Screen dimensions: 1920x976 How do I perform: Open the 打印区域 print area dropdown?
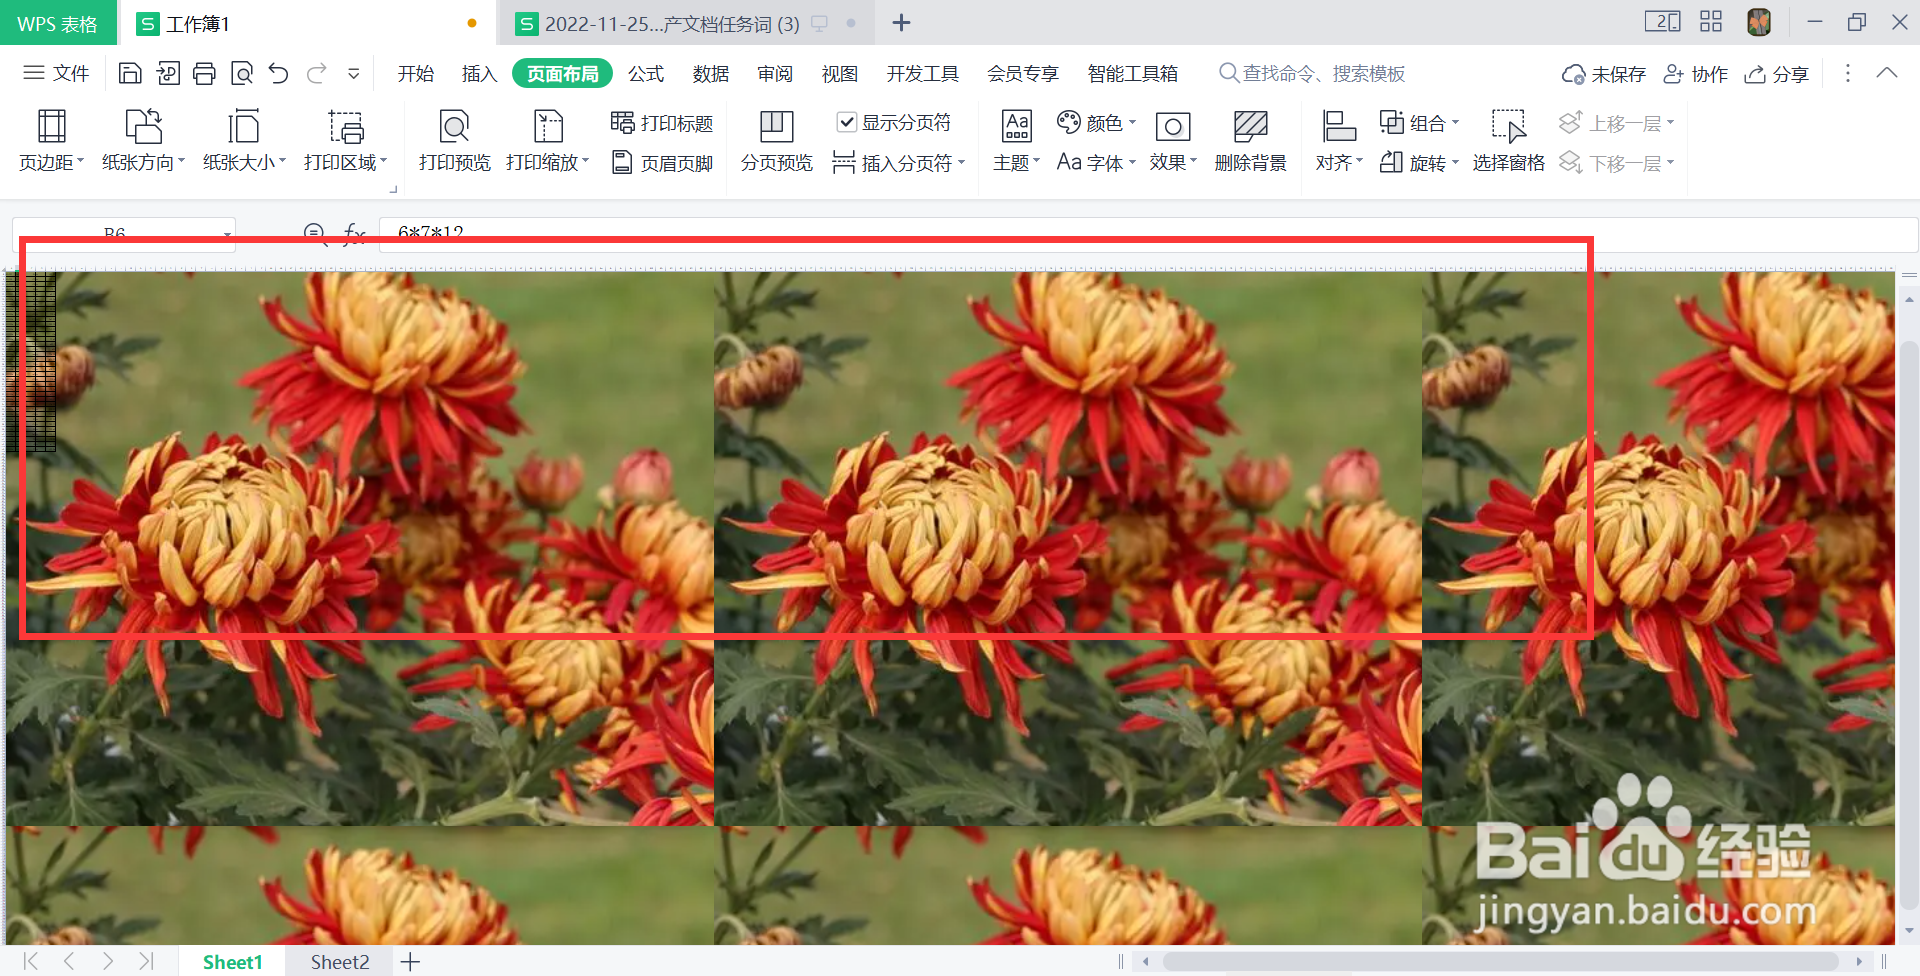coord(345,141)
